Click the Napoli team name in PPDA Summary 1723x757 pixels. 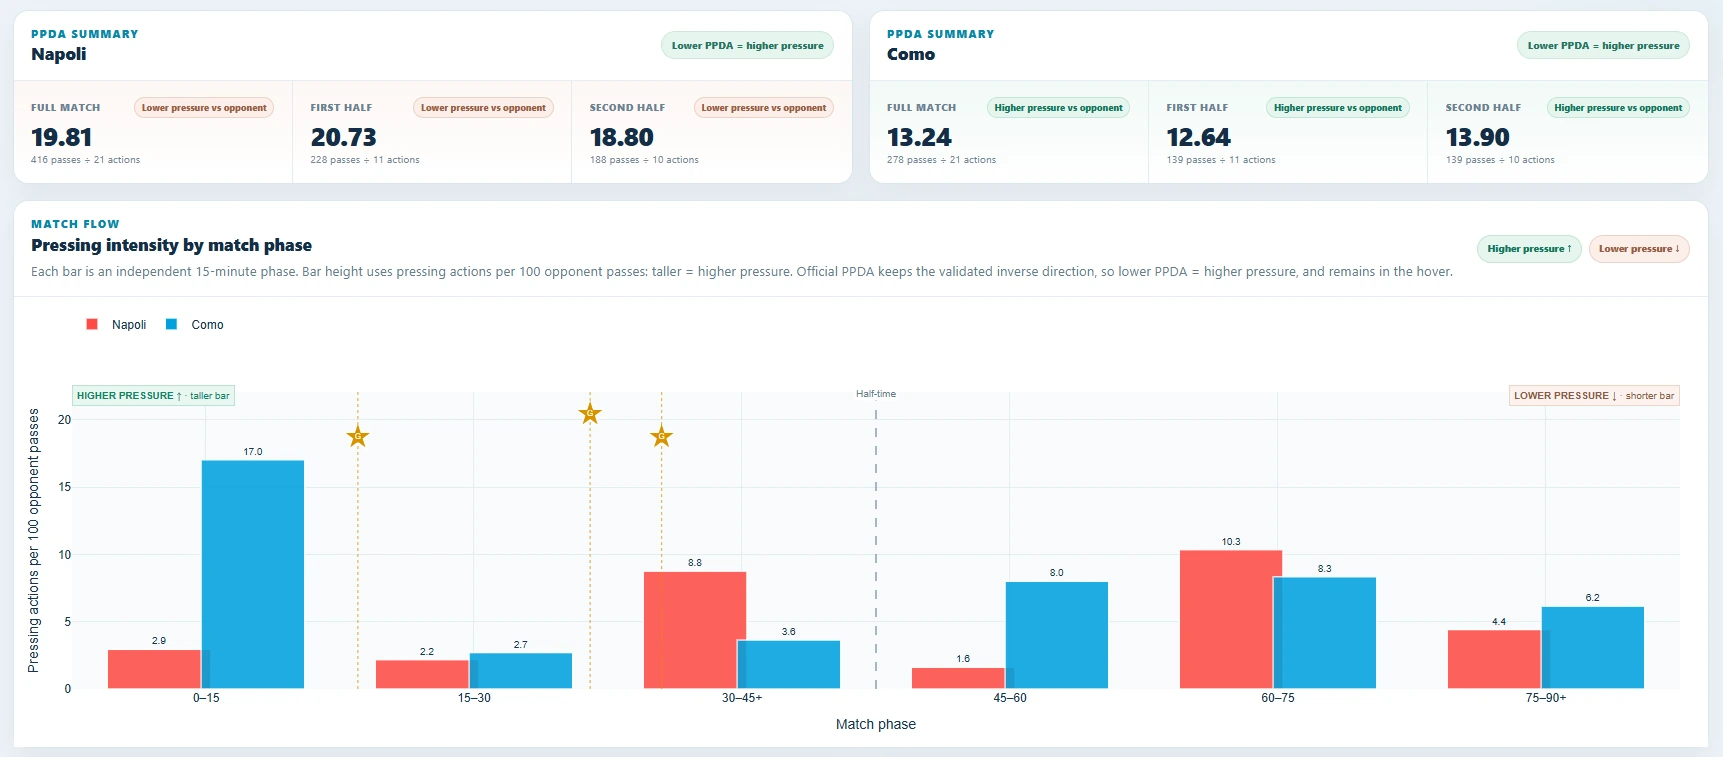59,54
